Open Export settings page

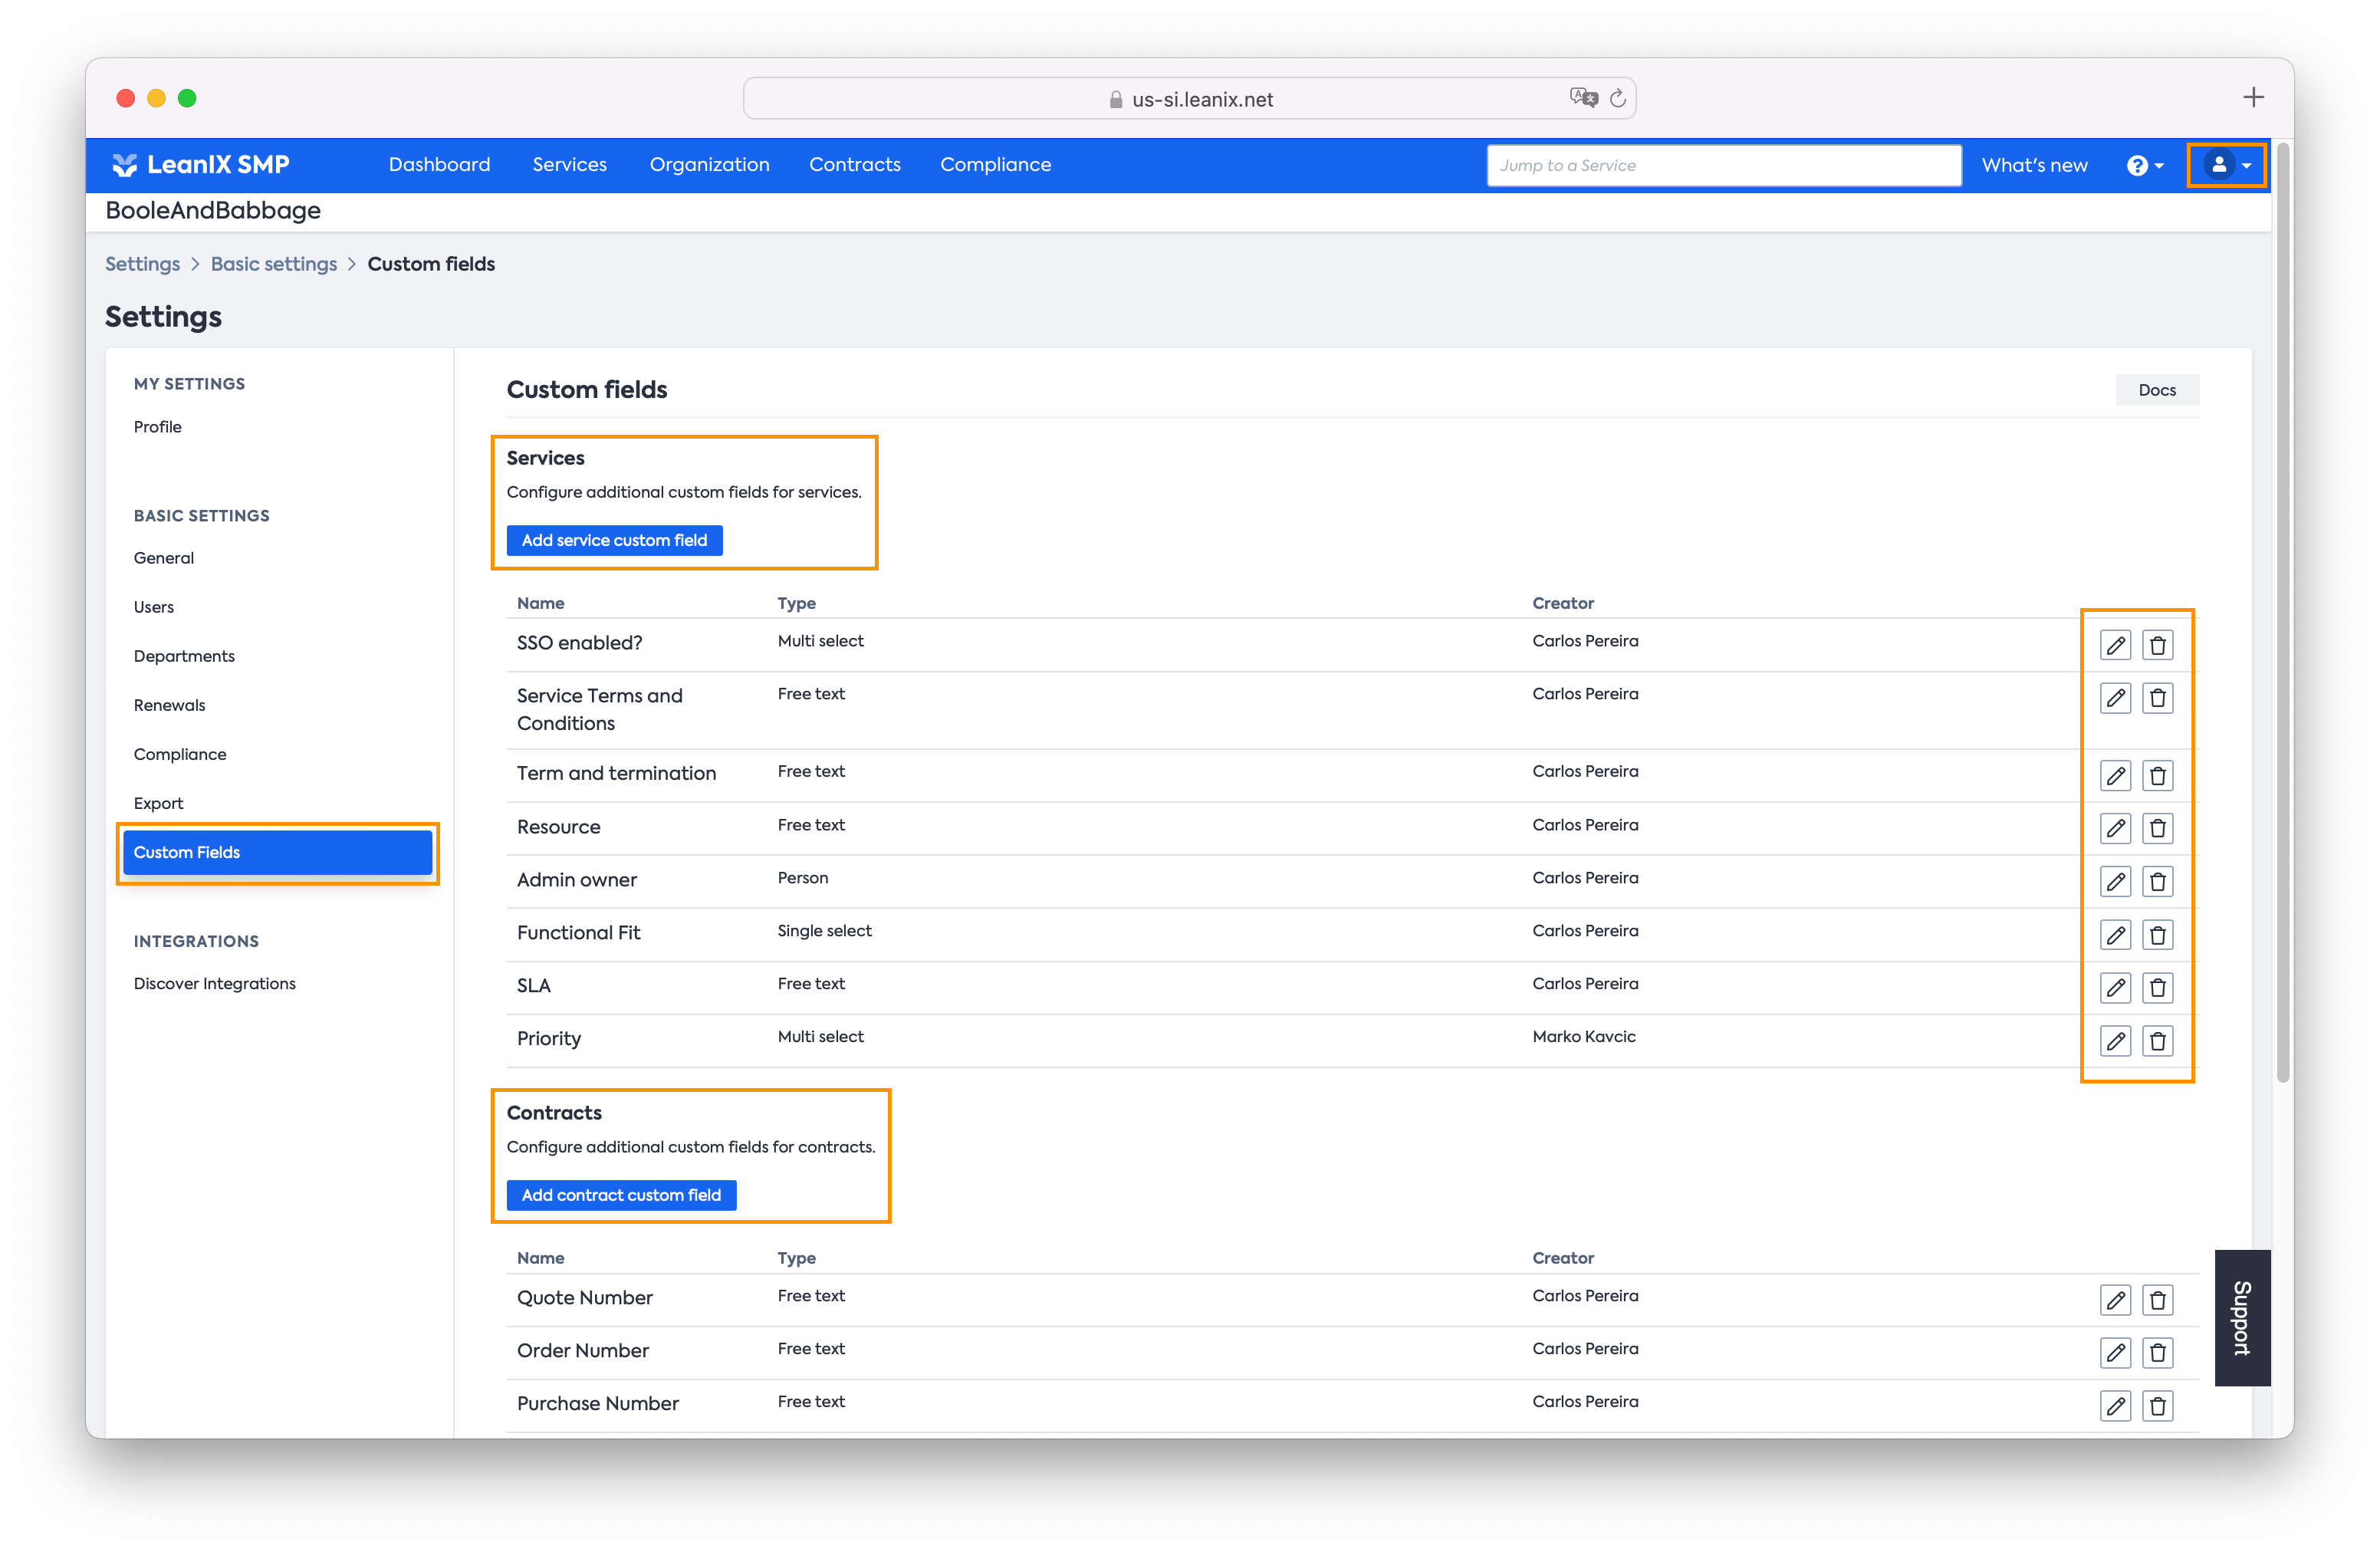pyautogui.click(x=158, y=803)
